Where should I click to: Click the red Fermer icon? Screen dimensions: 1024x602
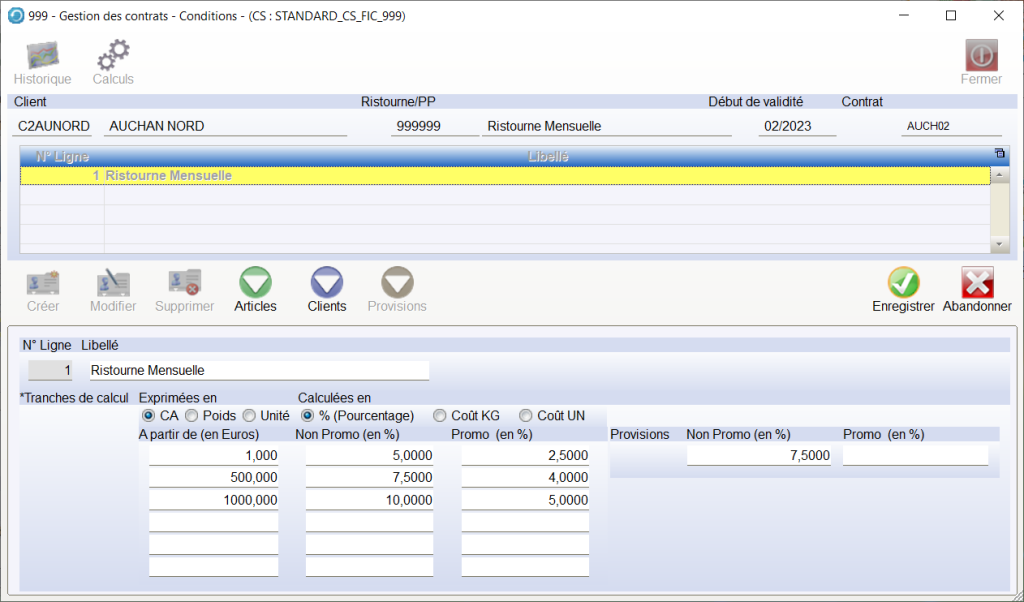(x=980, y=56)
